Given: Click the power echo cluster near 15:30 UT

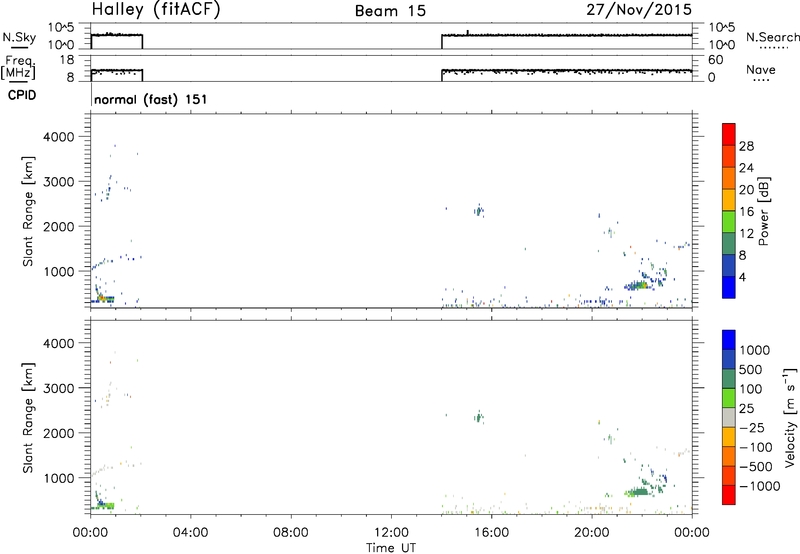Looking at the screenshot, I should click(x=479, y=210).
